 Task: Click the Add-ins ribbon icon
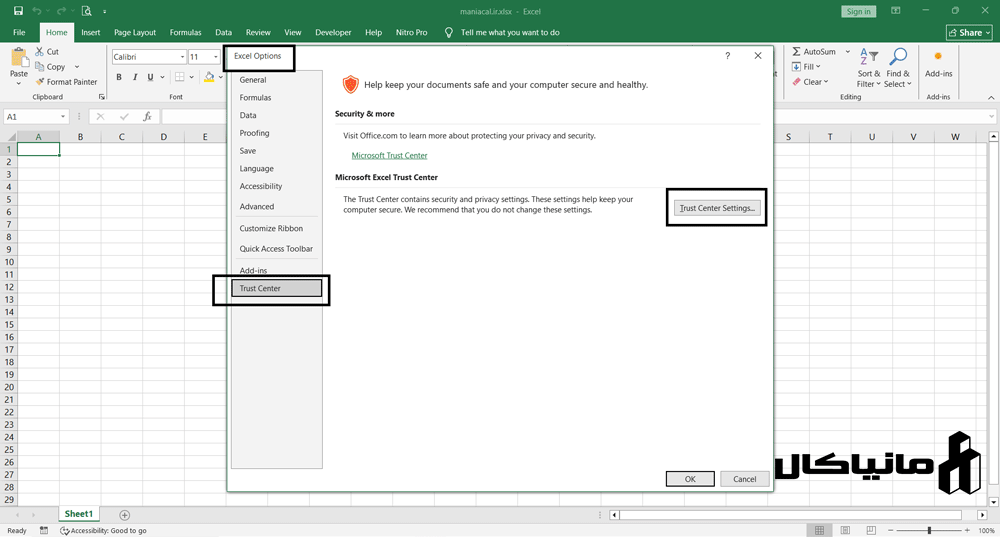pyautogui.click(x=938, y=57)
